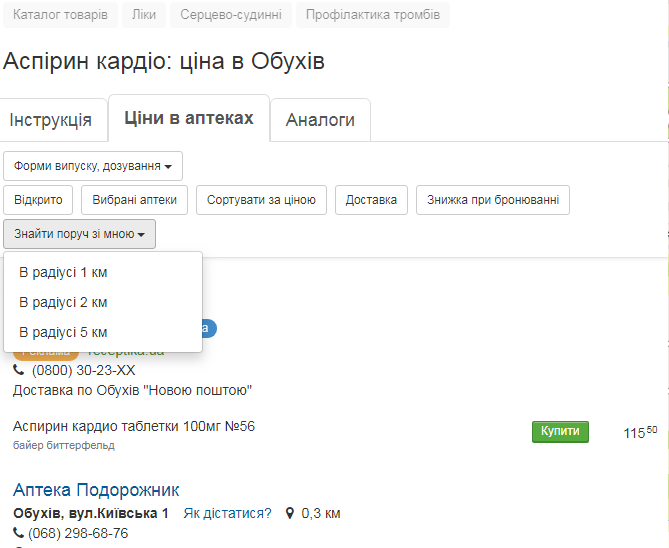
Task: Click the price 115.50
Action: pos(640,432)
